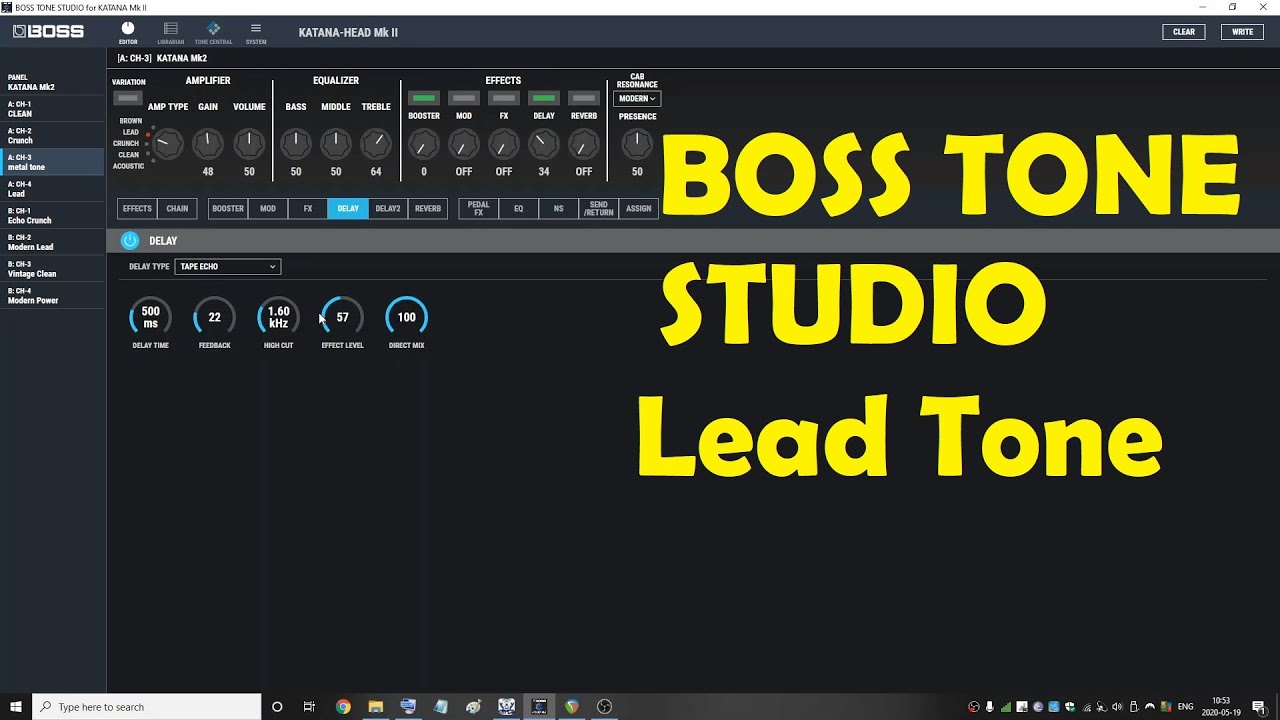Click the Clear button

(x=1184, y=32)
